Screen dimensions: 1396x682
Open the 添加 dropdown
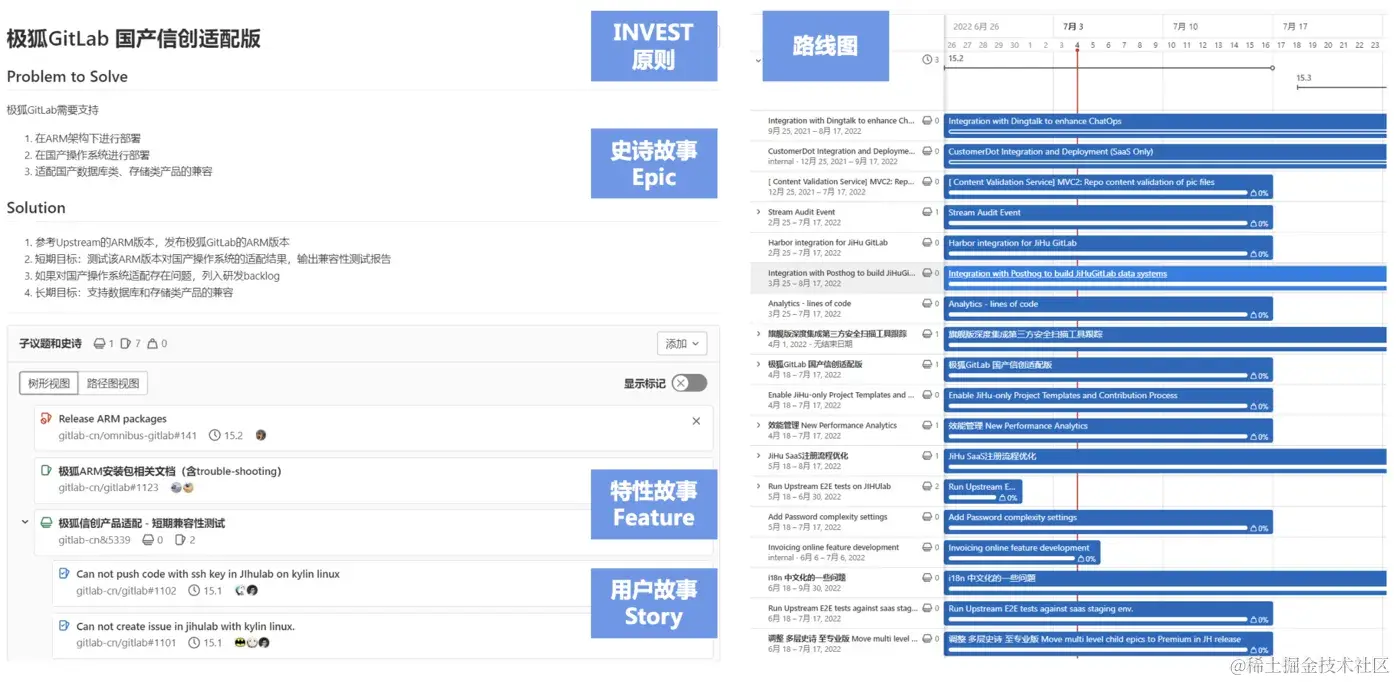click(x=682, y=344)
